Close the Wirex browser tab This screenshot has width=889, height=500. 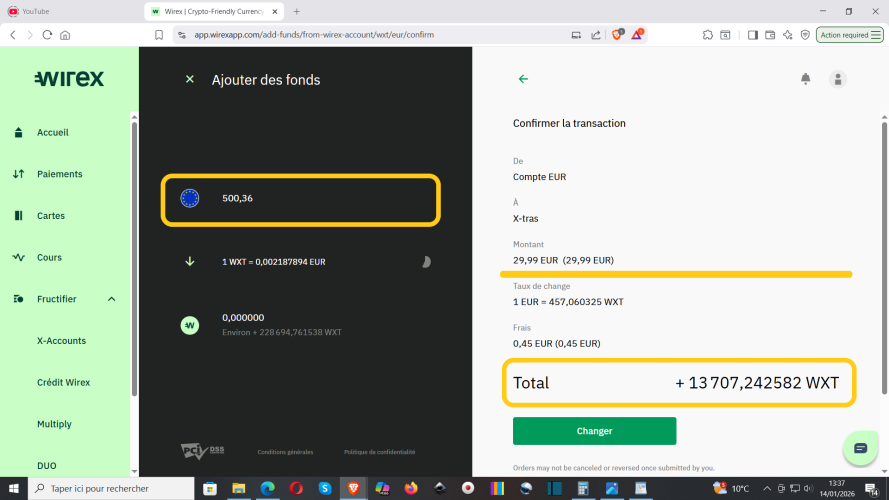[x=274, y=11]
